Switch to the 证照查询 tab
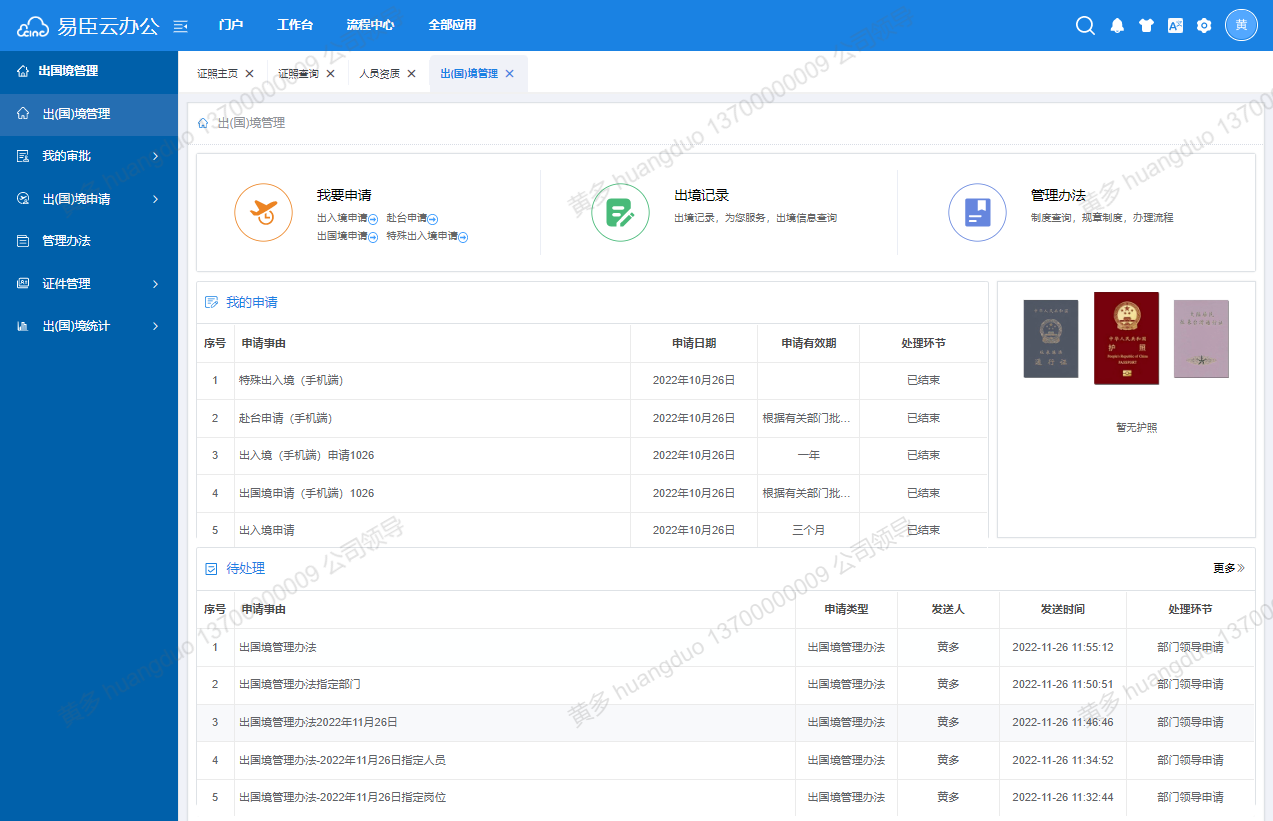The height and width of the screenshot is (821, 1273). click(x=298, y=74)
